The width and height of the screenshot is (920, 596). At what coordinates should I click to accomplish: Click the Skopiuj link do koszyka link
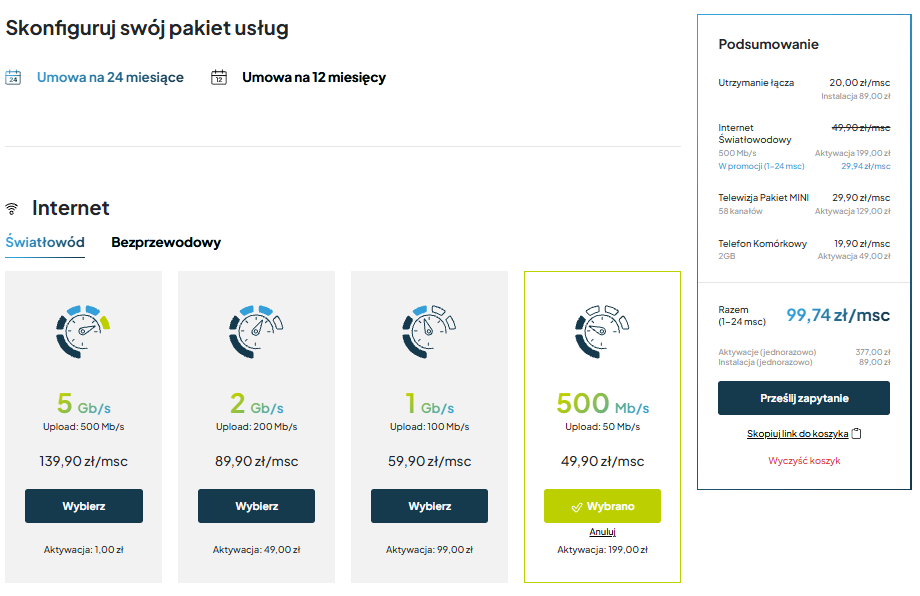pyautogui.click(x=797, y=434)
